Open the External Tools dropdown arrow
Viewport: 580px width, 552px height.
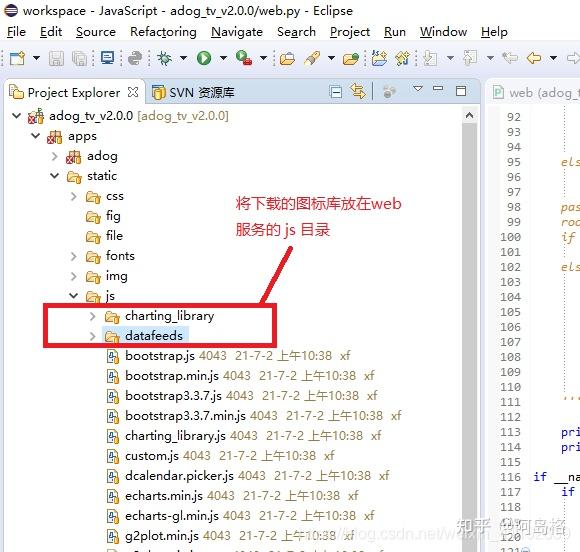(x=263, y=58)
